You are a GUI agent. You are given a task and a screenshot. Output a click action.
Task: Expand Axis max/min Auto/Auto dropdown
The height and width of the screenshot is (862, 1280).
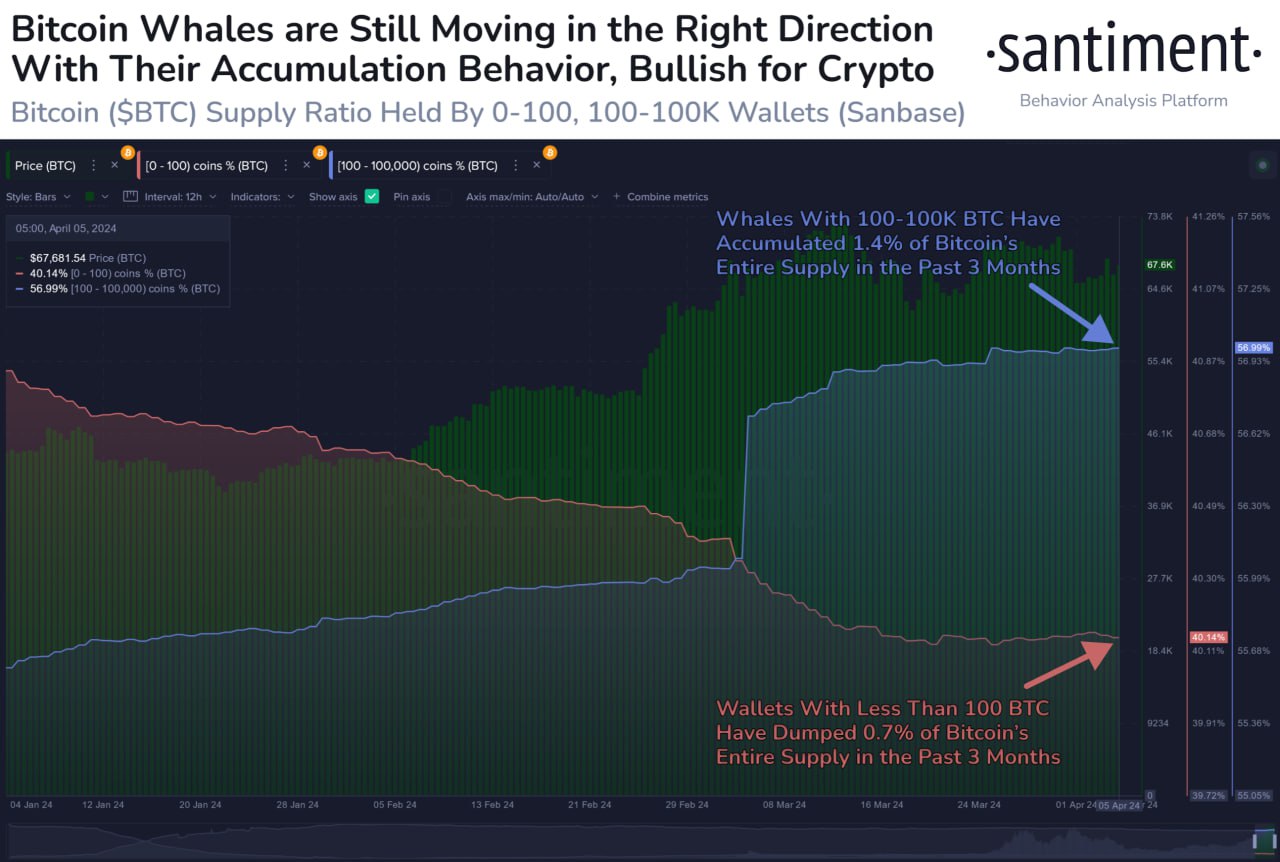click(532, 197)
